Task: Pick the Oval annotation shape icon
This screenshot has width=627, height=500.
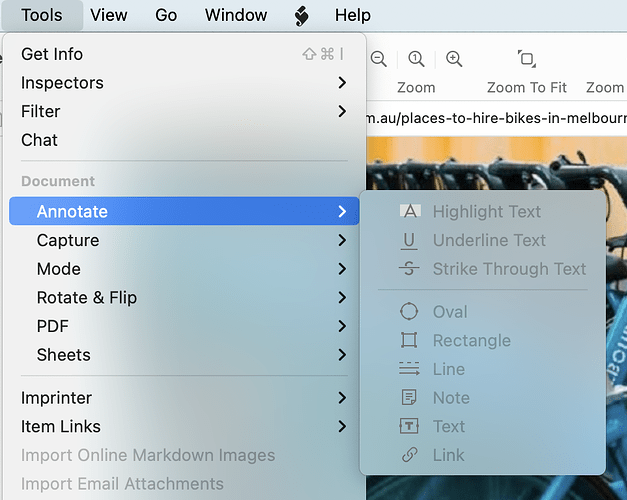Action: point(409,312)
